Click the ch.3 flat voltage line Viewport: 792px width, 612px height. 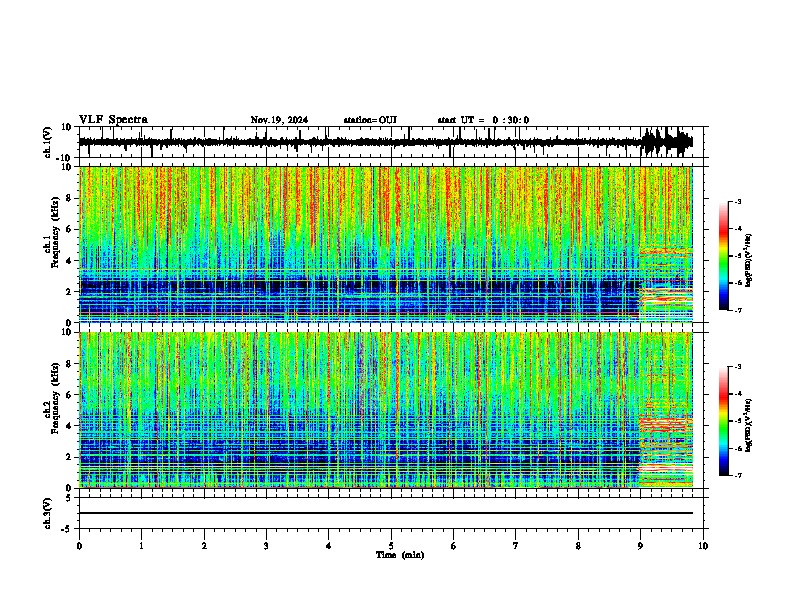coord(385,513)
